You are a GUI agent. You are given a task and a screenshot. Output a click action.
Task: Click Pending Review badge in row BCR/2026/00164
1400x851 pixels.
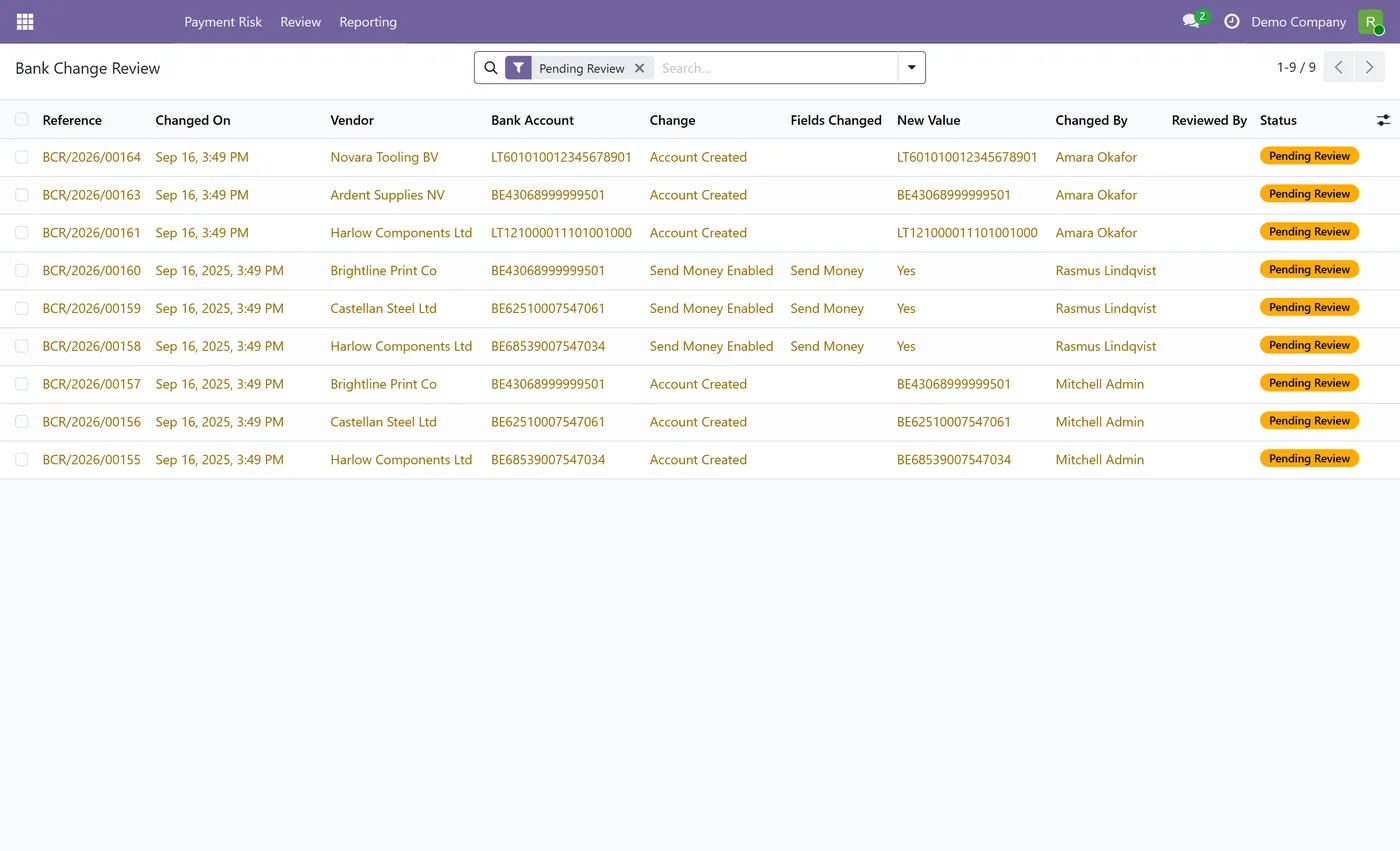click(x=1309, y=156)
